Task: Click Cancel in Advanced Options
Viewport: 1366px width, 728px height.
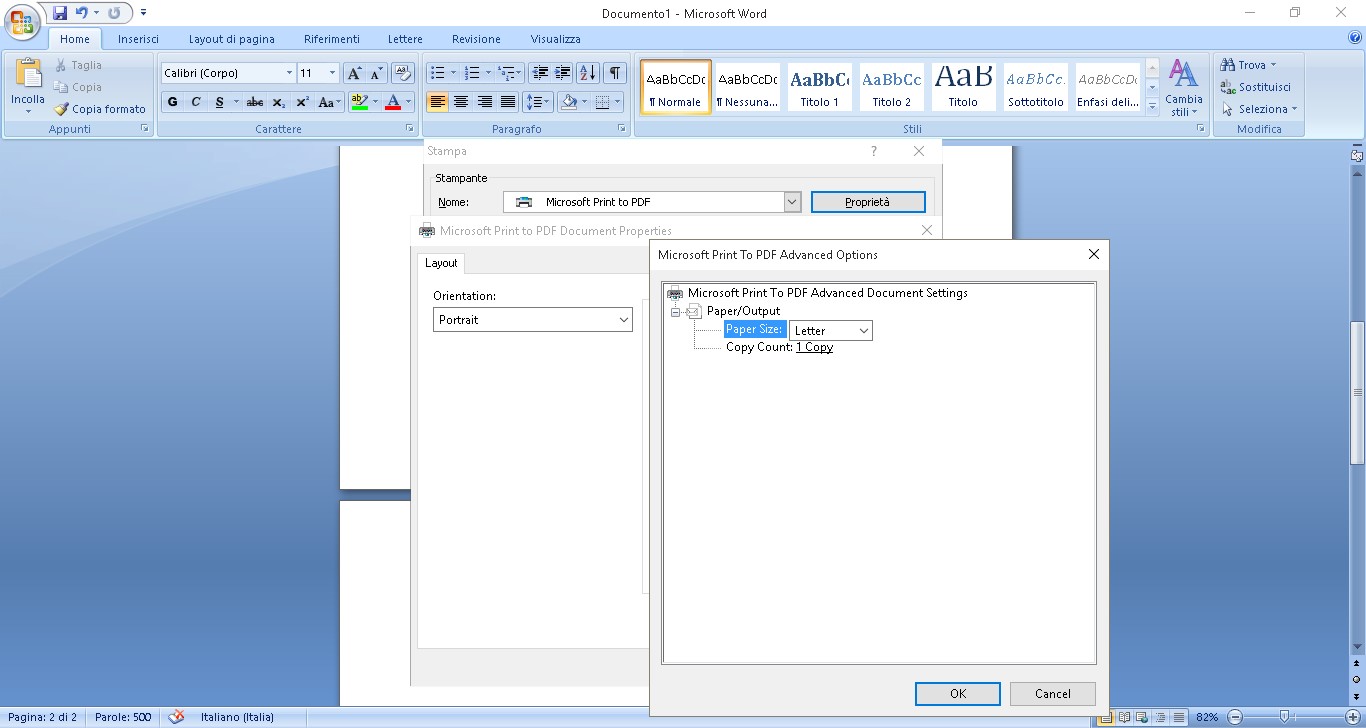Action: point(1053,693)
